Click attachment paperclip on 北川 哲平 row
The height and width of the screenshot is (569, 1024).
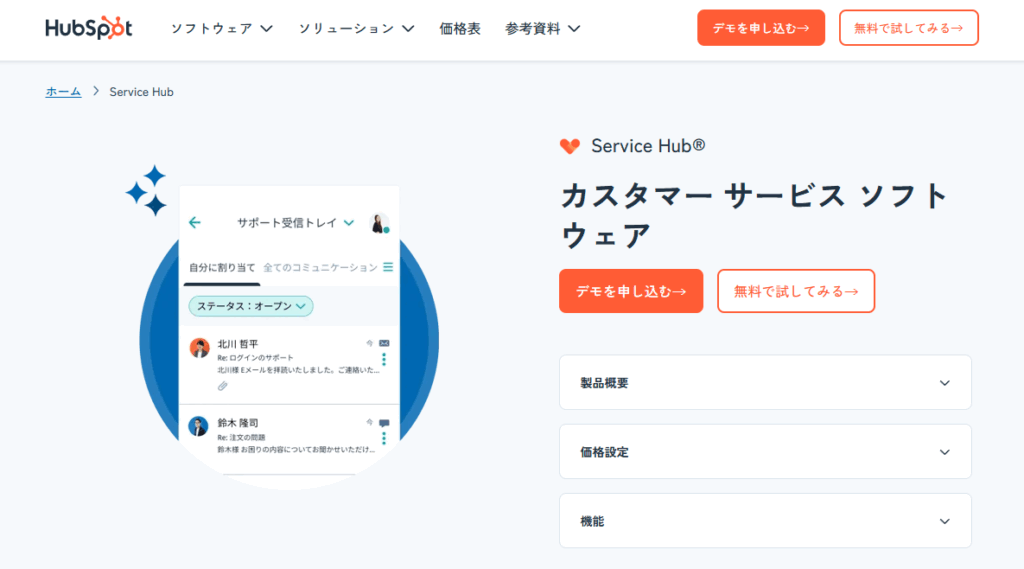[223, 386]
